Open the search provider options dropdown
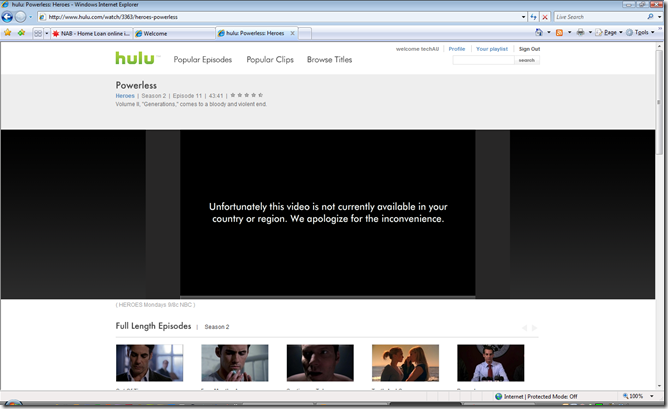 point(659,17)
